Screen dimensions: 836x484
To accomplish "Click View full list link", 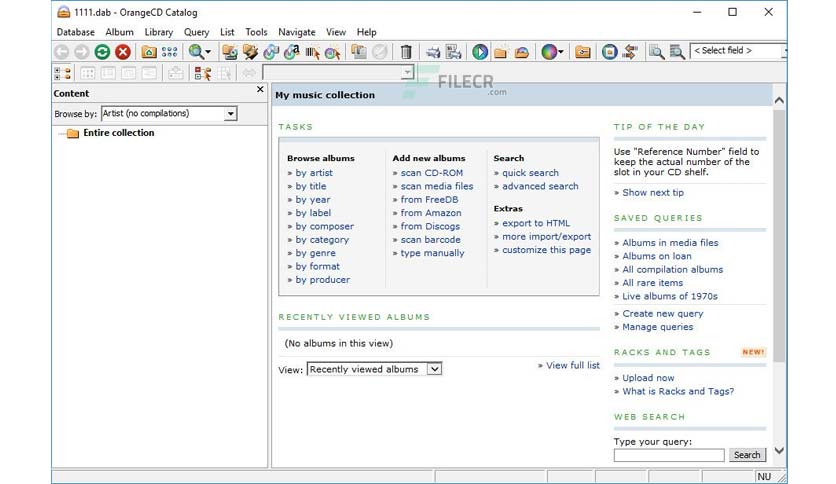I will click(573, 365).
